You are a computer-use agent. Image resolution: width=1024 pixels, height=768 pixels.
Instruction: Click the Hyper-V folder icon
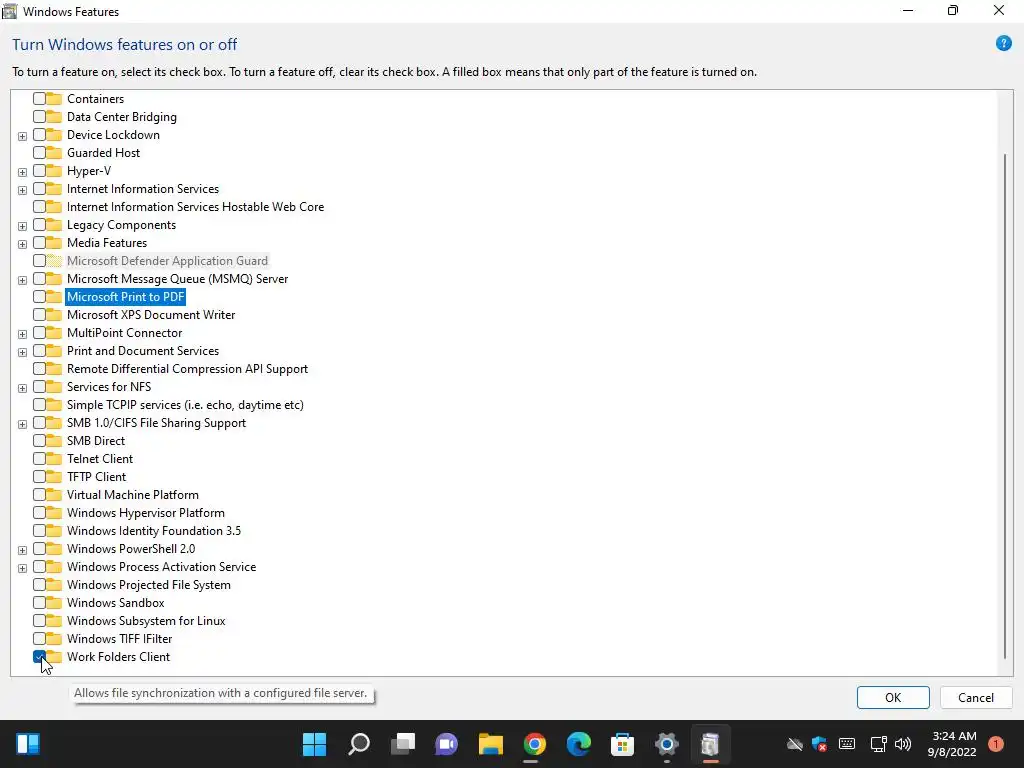coord(54,170)
